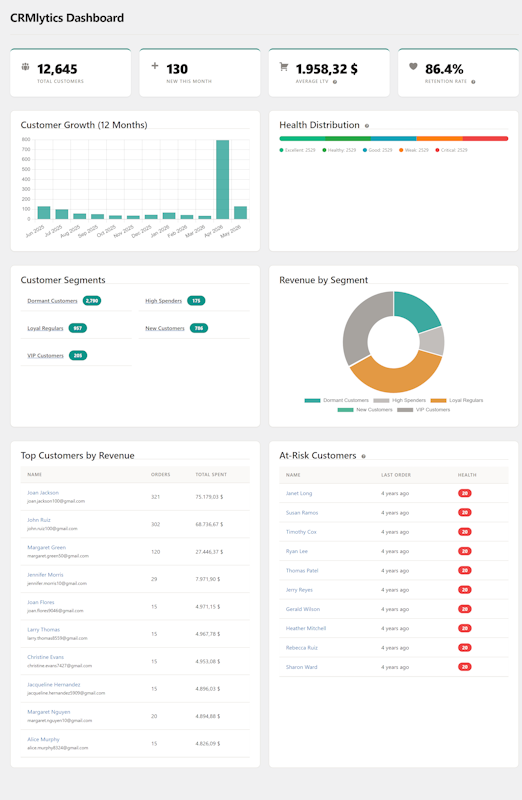Image resolution: width=522 pixels, height=800 pixels.
Task: Toggle Dormant Customers in the donut chart legend
Action: [336, 401]
